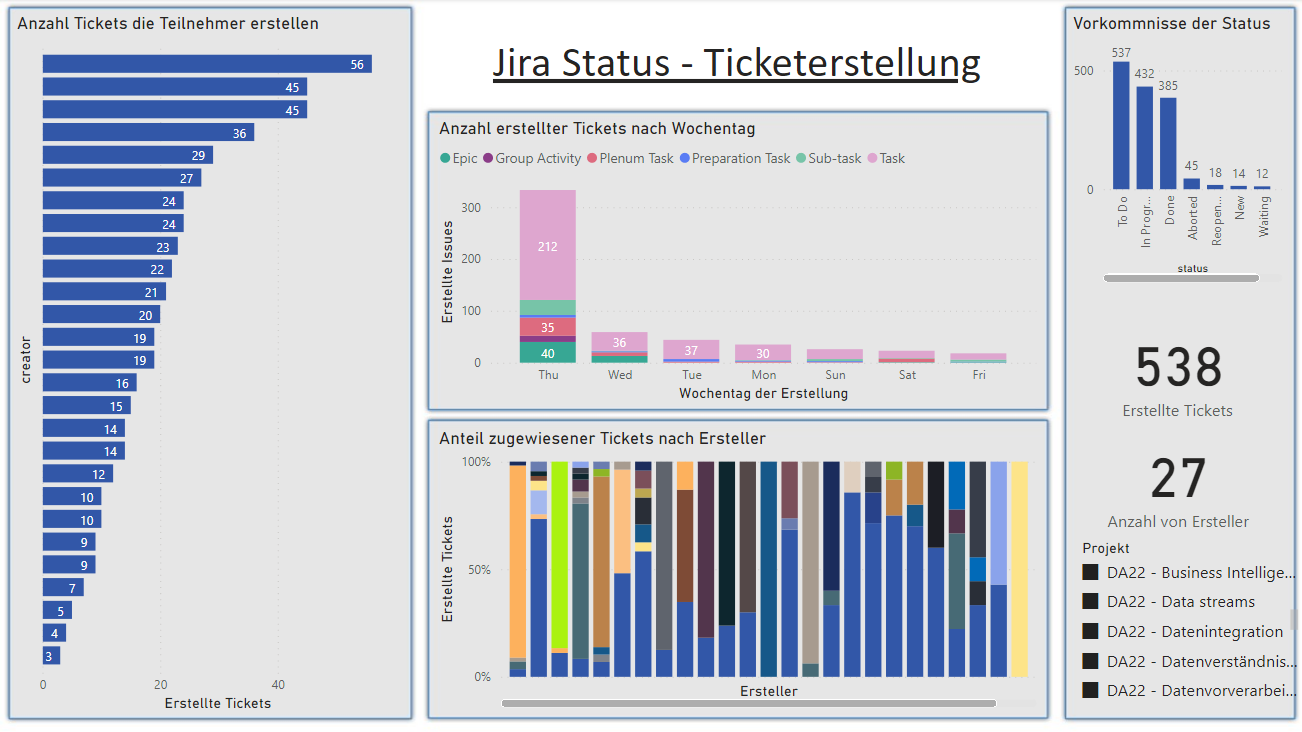The height and width of the screenshot is (732, 1302).
Task: Toggle the DA22 - Data streams checkbox
Action: (1091, 602)
